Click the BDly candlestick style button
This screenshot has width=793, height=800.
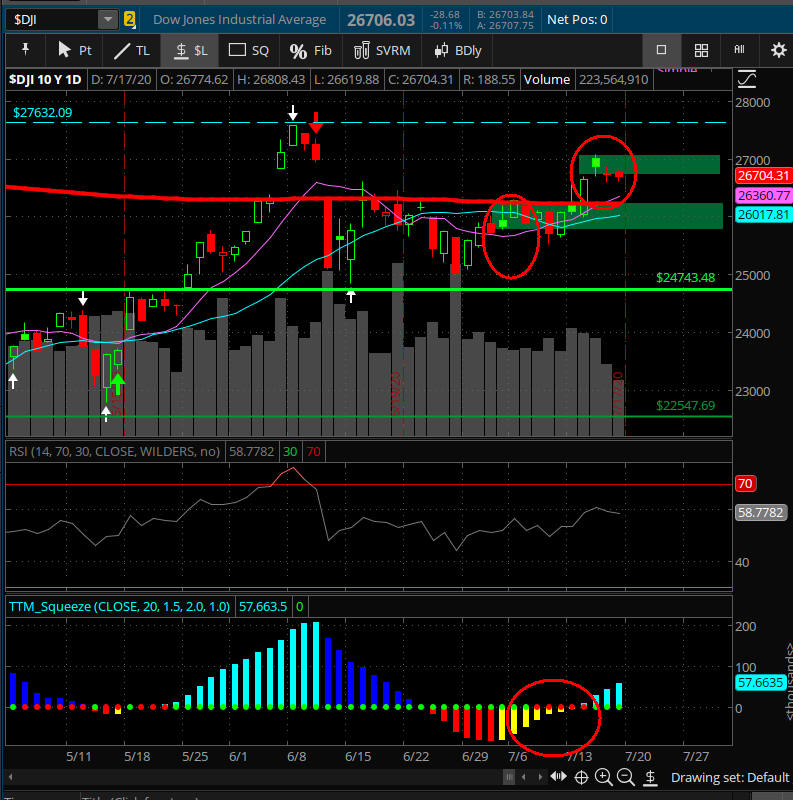point(457,50)
